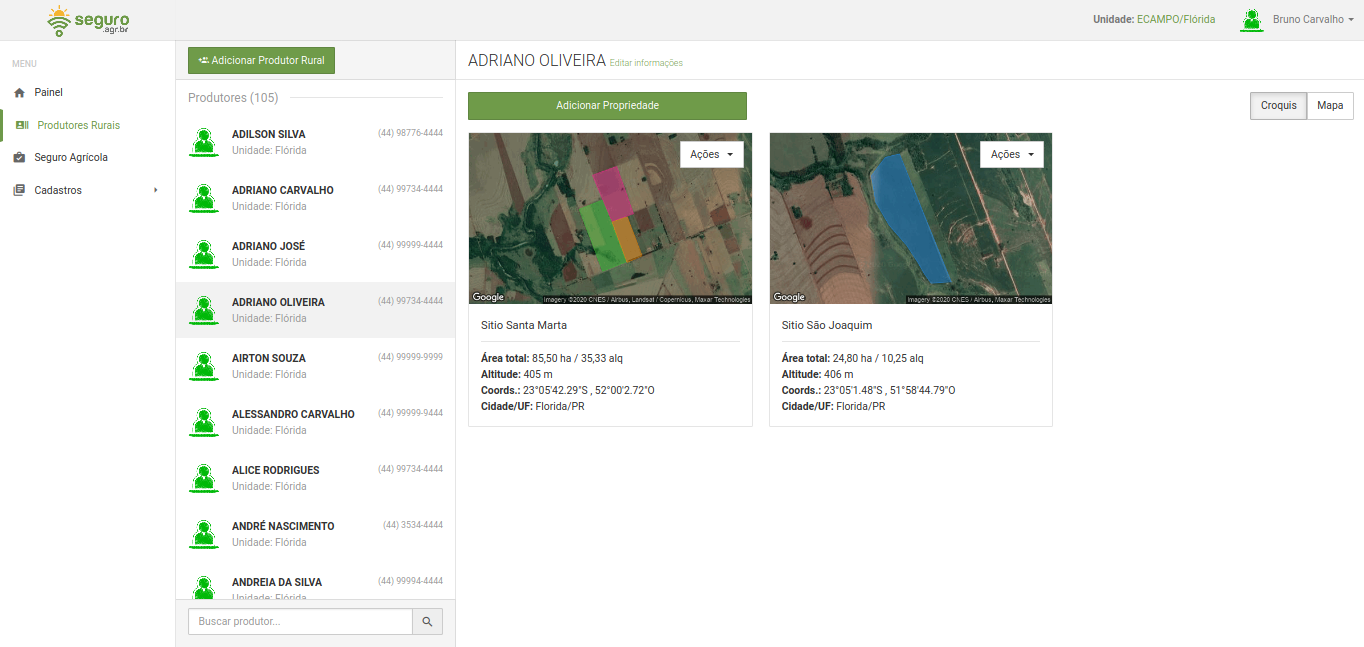Click the avatar icon of ADRIANO OLIVEIRA
This screenshot has width=1364, height=647.
204,310
